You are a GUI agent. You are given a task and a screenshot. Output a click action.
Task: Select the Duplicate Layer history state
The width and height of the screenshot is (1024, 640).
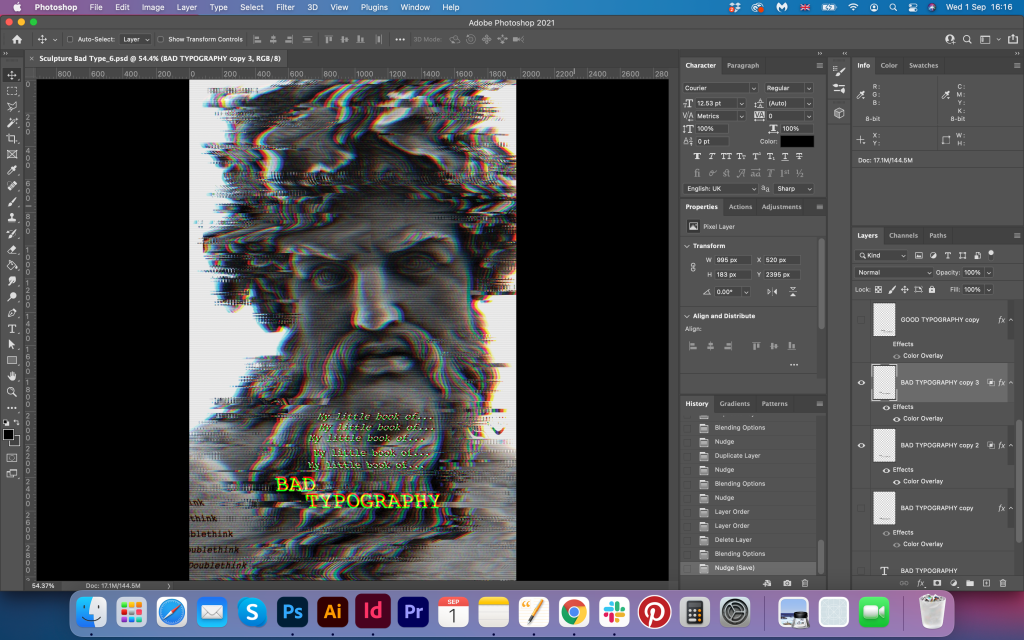point(737,455)
